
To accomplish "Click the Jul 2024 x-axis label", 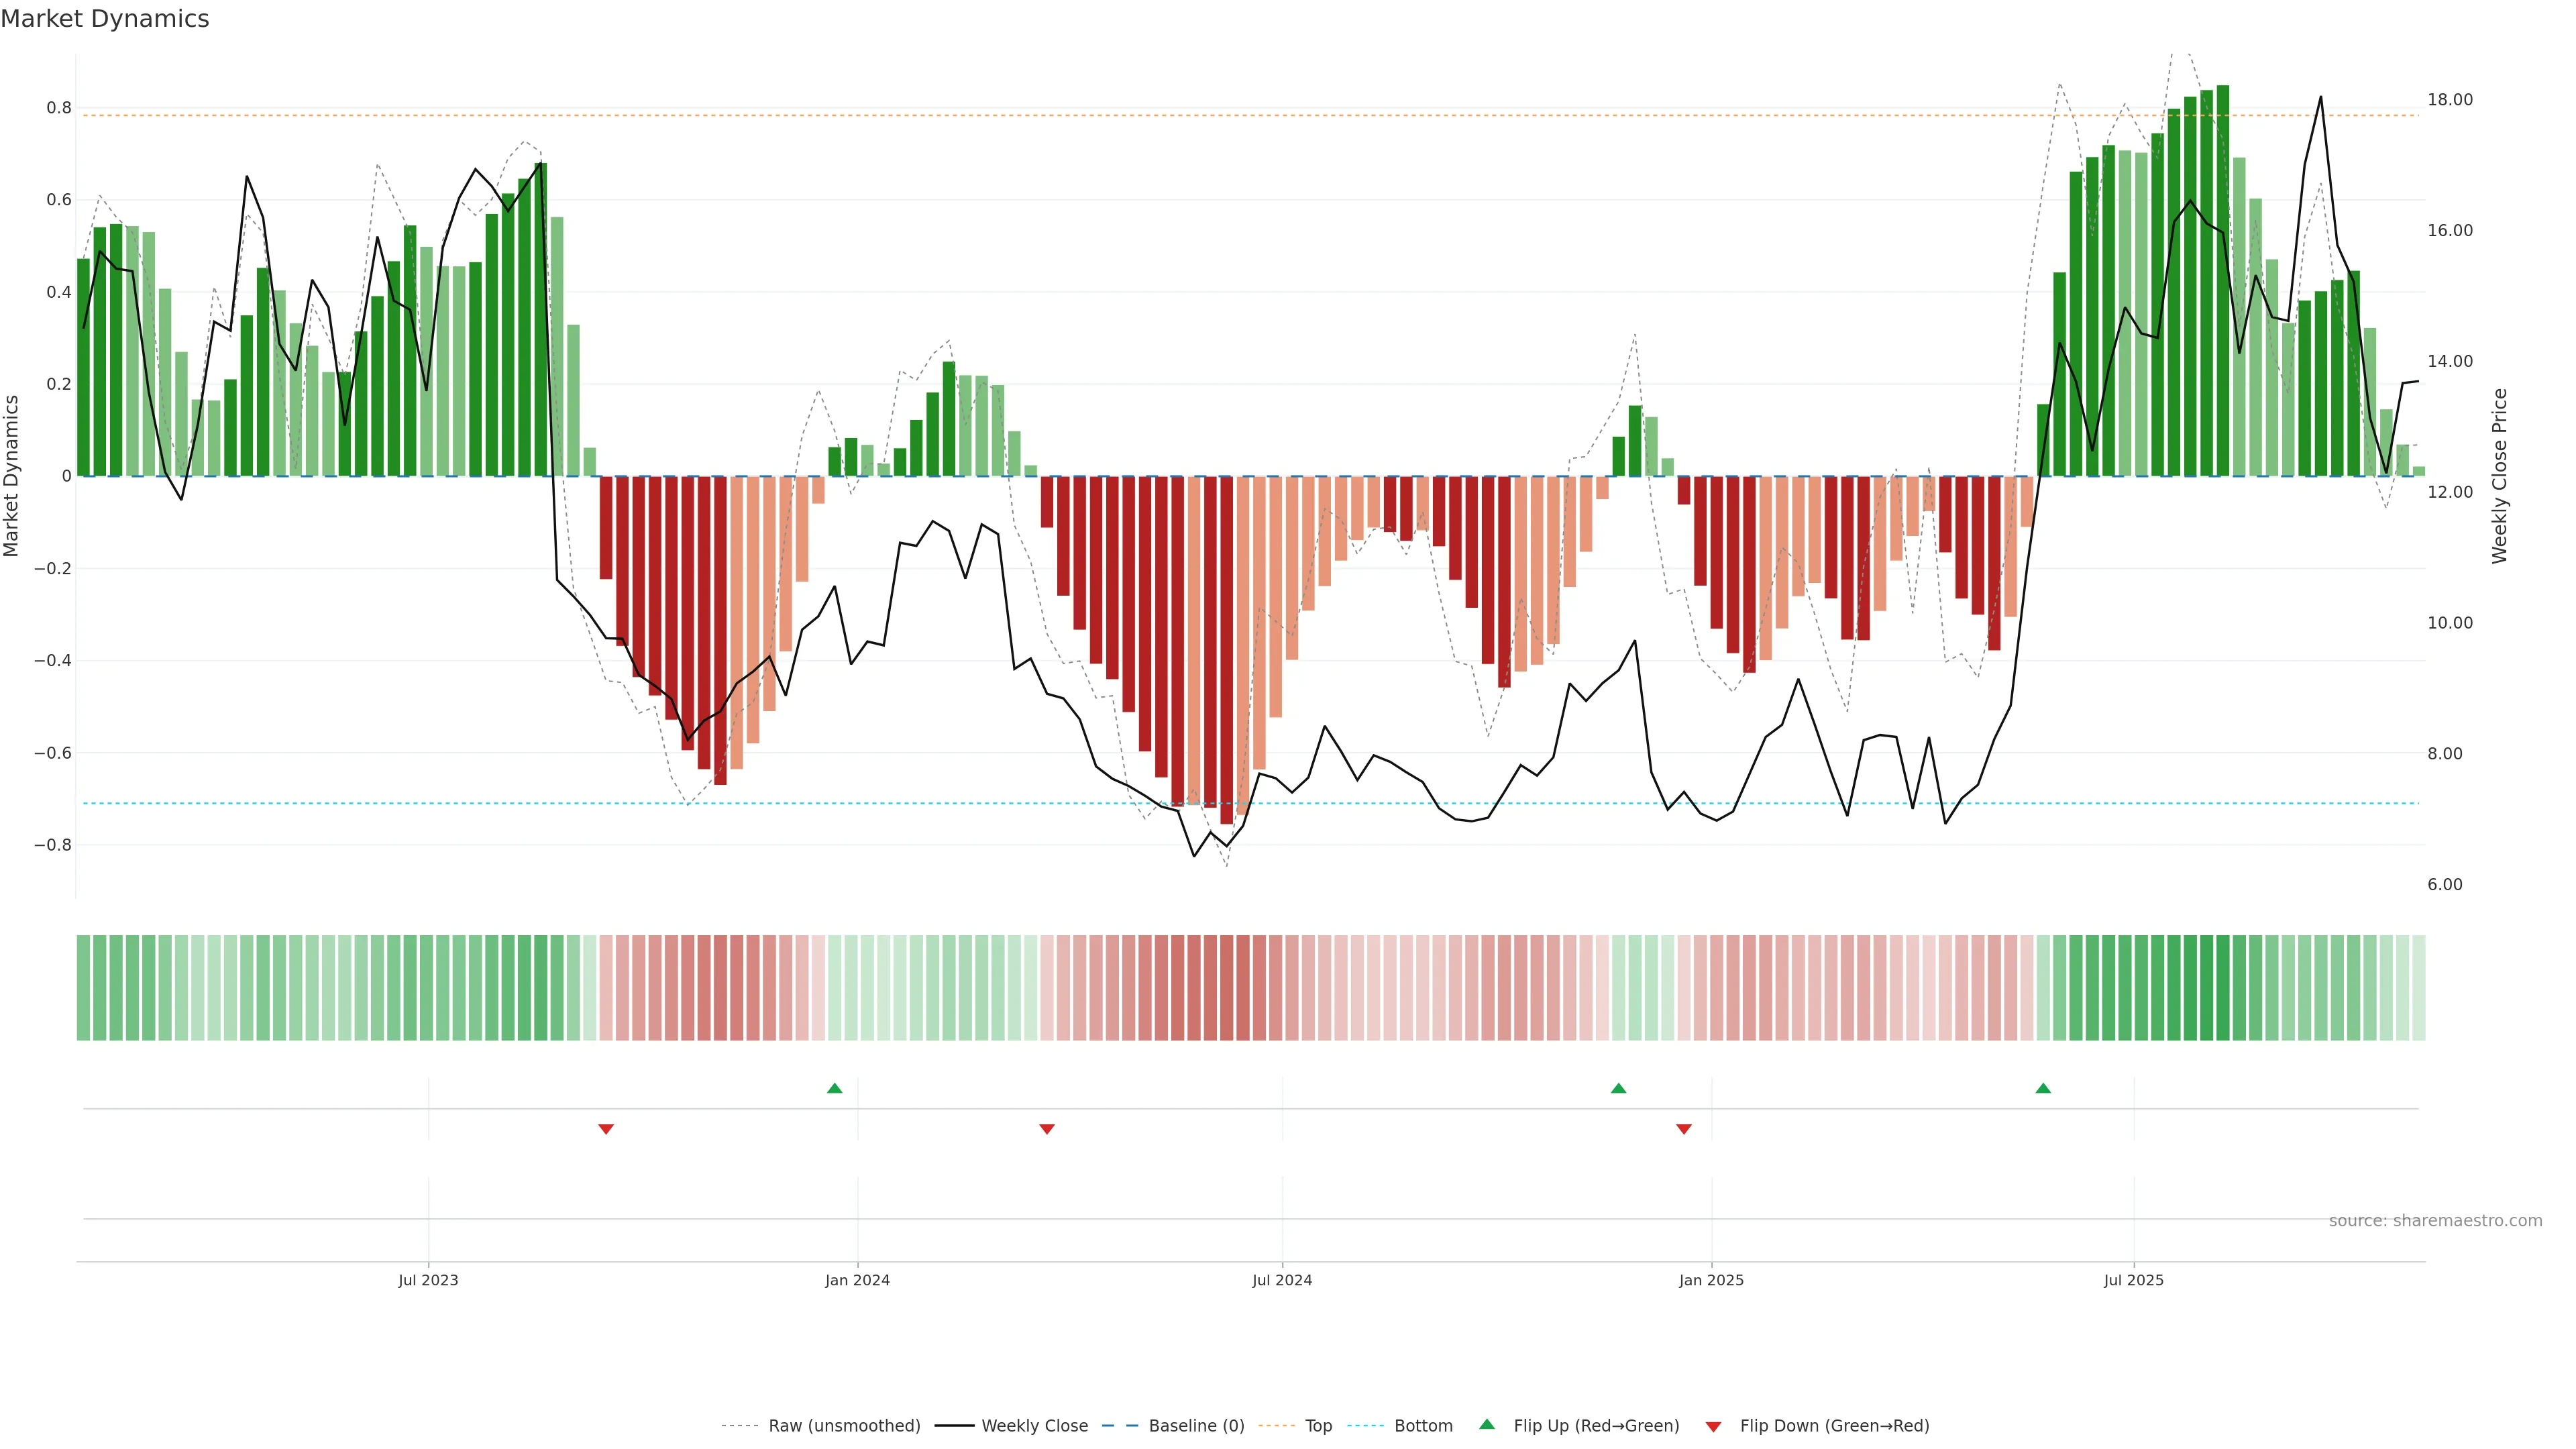I will (1282, 1280).
